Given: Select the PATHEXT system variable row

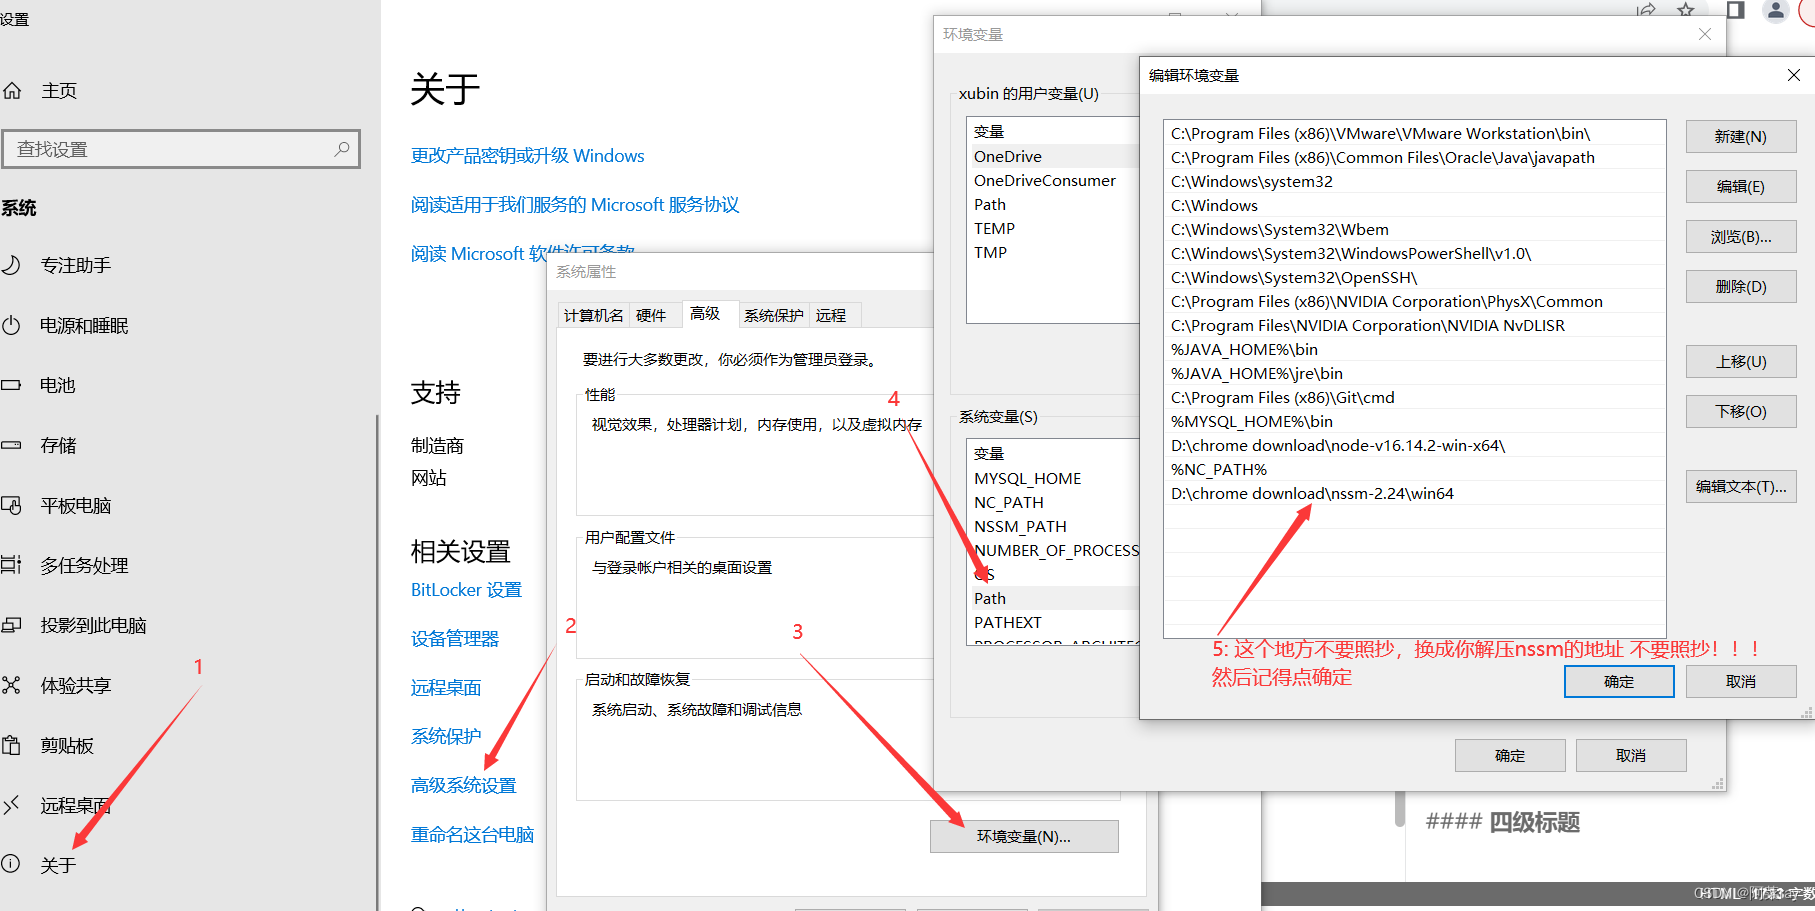Looking at the screenshot, I should coord(1053,623).
